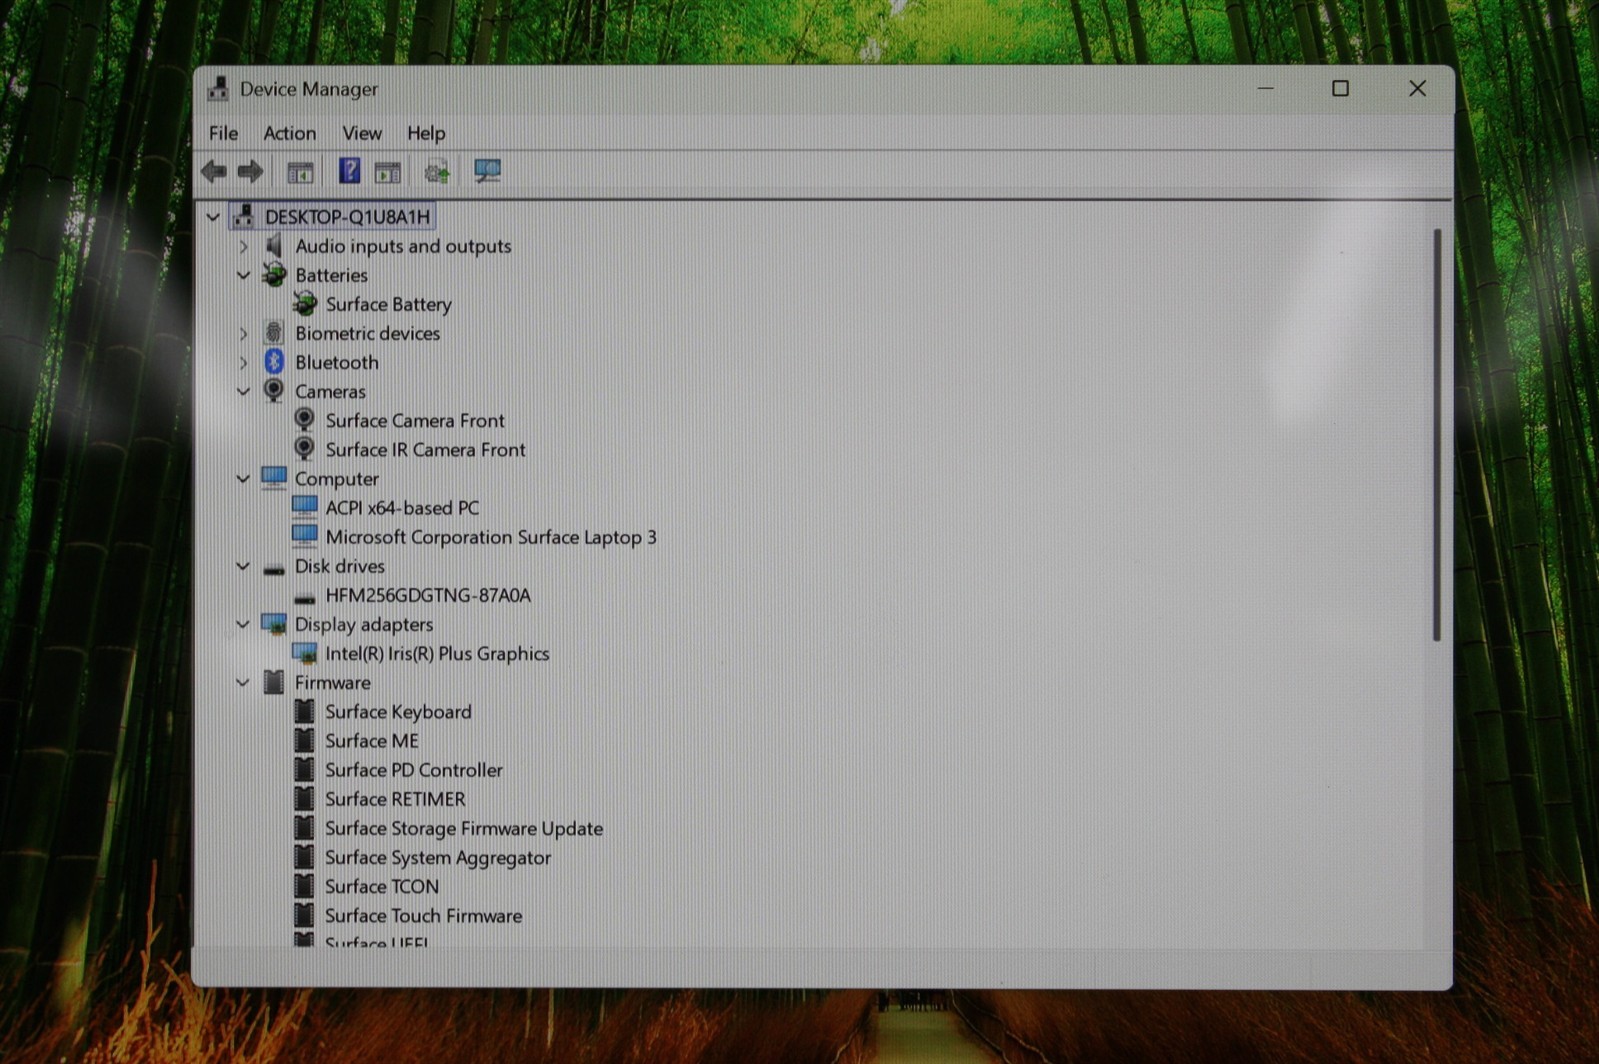Click the Back arrow toolbar icon

point(213,171)
